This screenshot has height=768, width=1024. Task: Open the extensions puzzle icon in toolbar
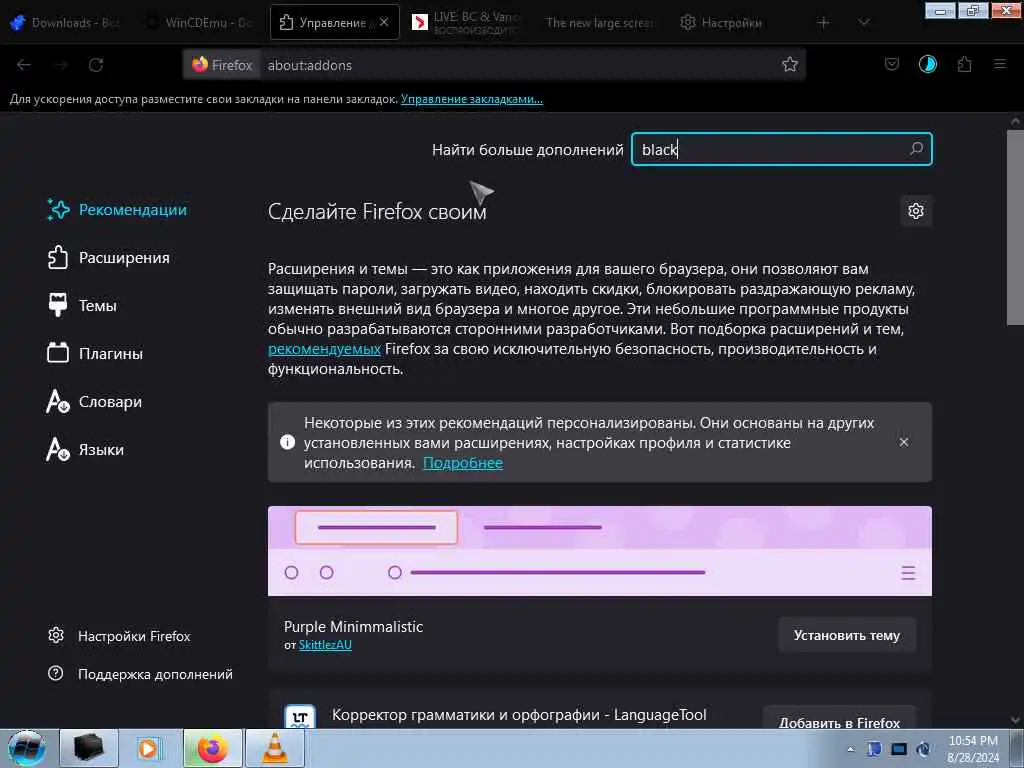[964, 64]
